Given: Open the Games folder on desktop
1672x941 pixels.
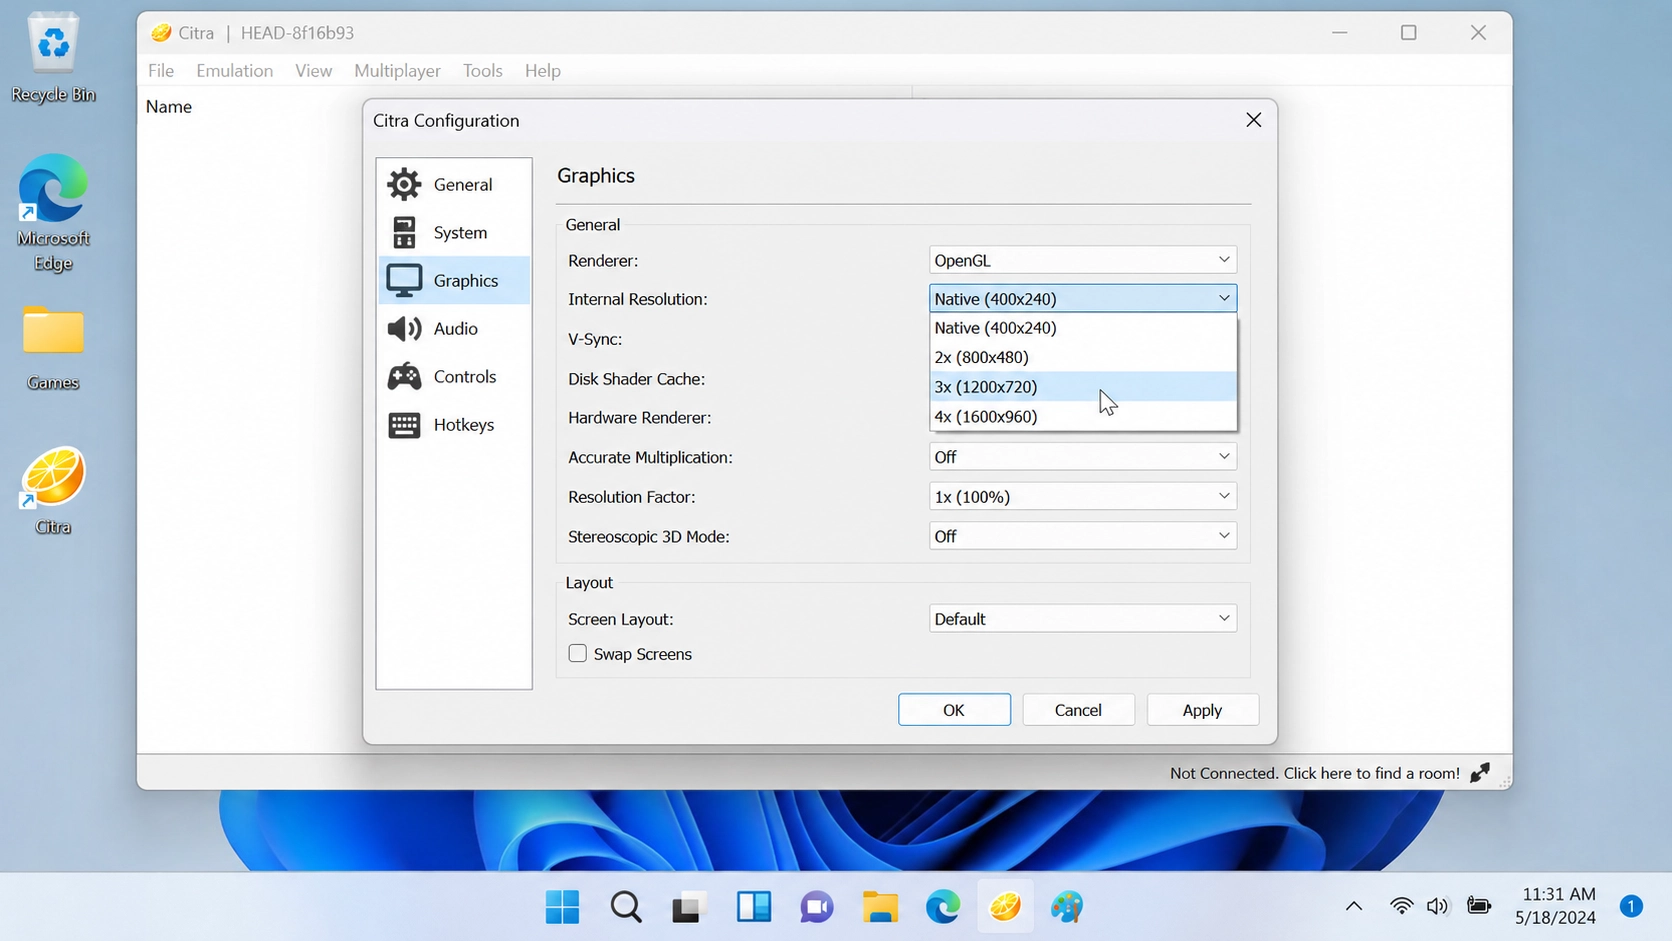Looking at the screenshot, I should click(x=53, y=348).
